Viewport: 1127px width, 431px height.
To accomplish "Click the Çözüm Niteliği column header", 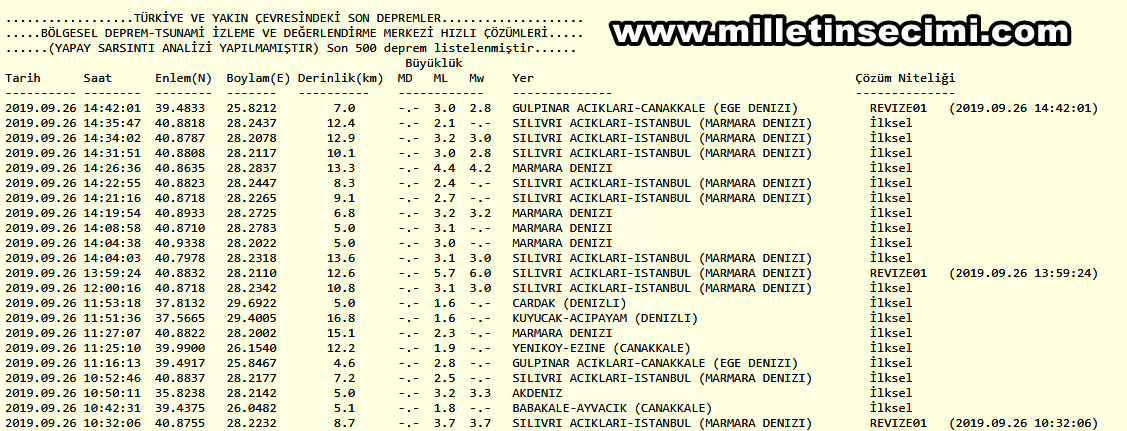I will 905,78.
